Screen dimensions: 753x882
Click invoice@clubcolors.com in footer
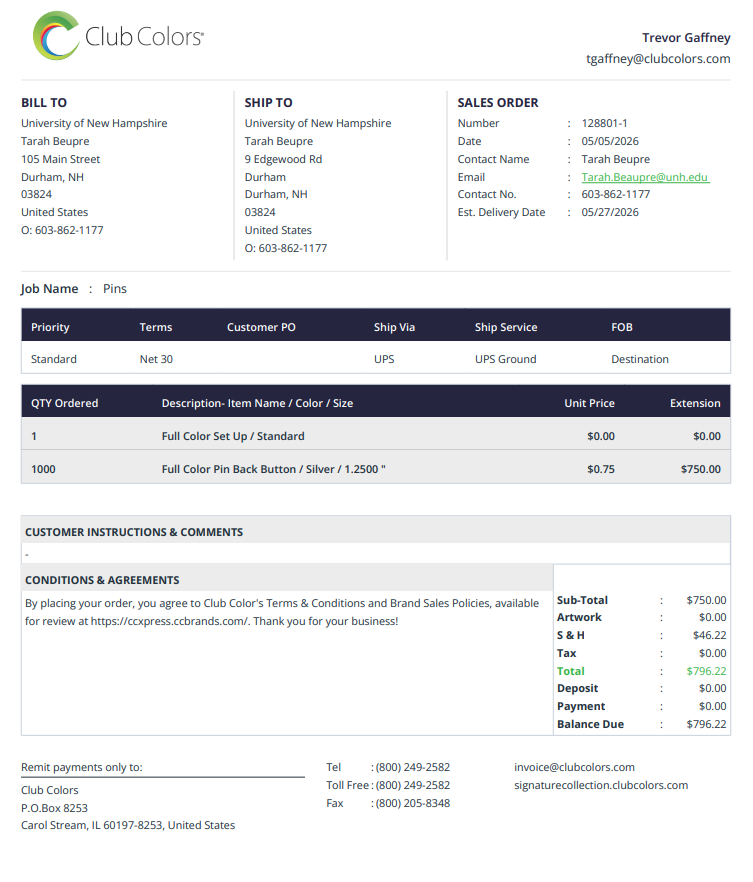pyautogui.click(x=574, y=767)
